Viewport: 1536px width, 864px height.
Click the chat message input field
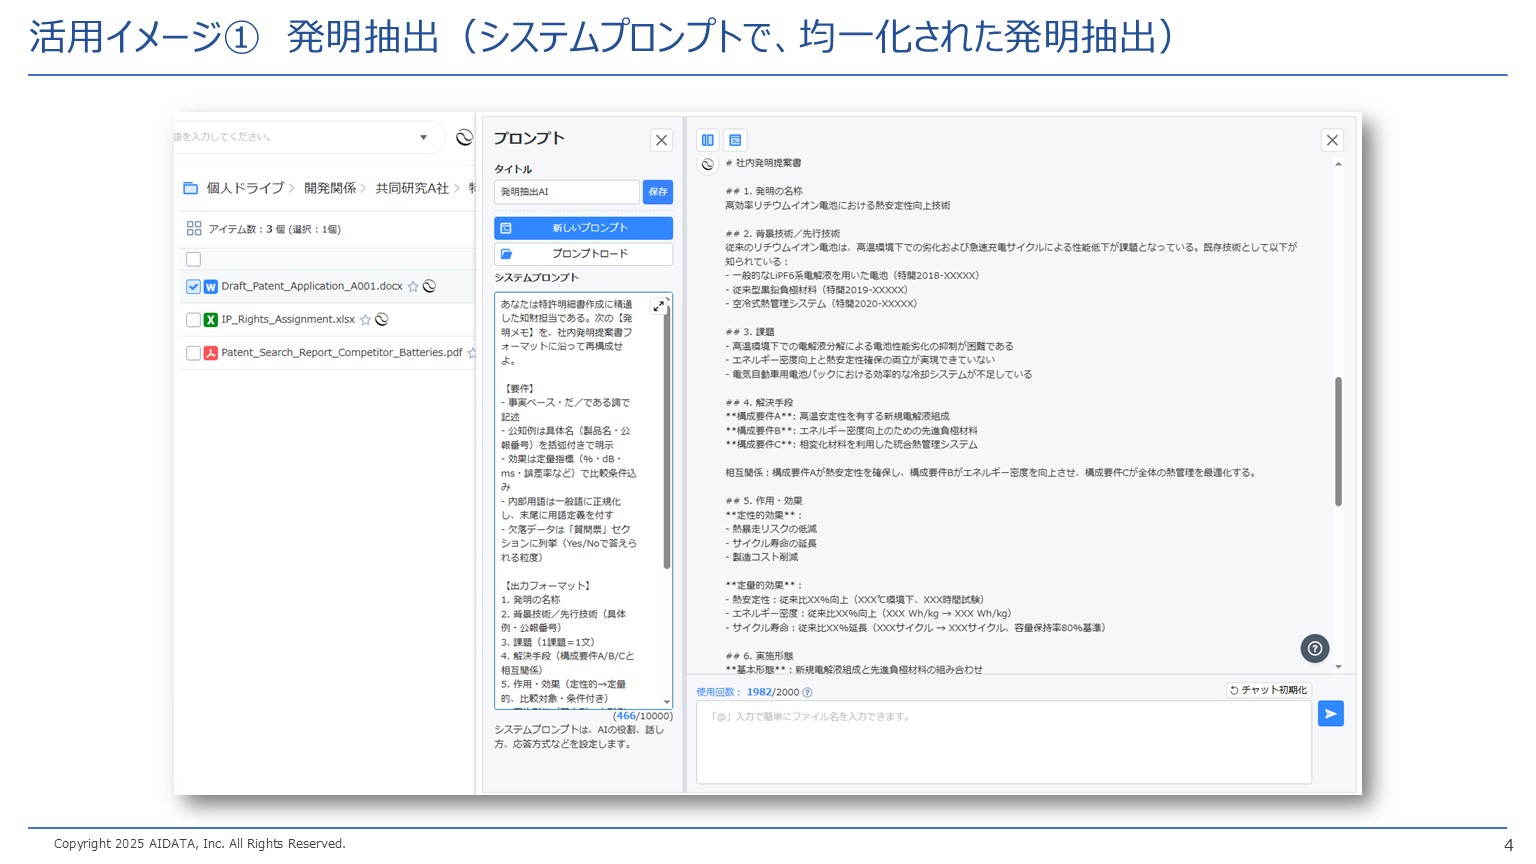tap(1003, 741)
